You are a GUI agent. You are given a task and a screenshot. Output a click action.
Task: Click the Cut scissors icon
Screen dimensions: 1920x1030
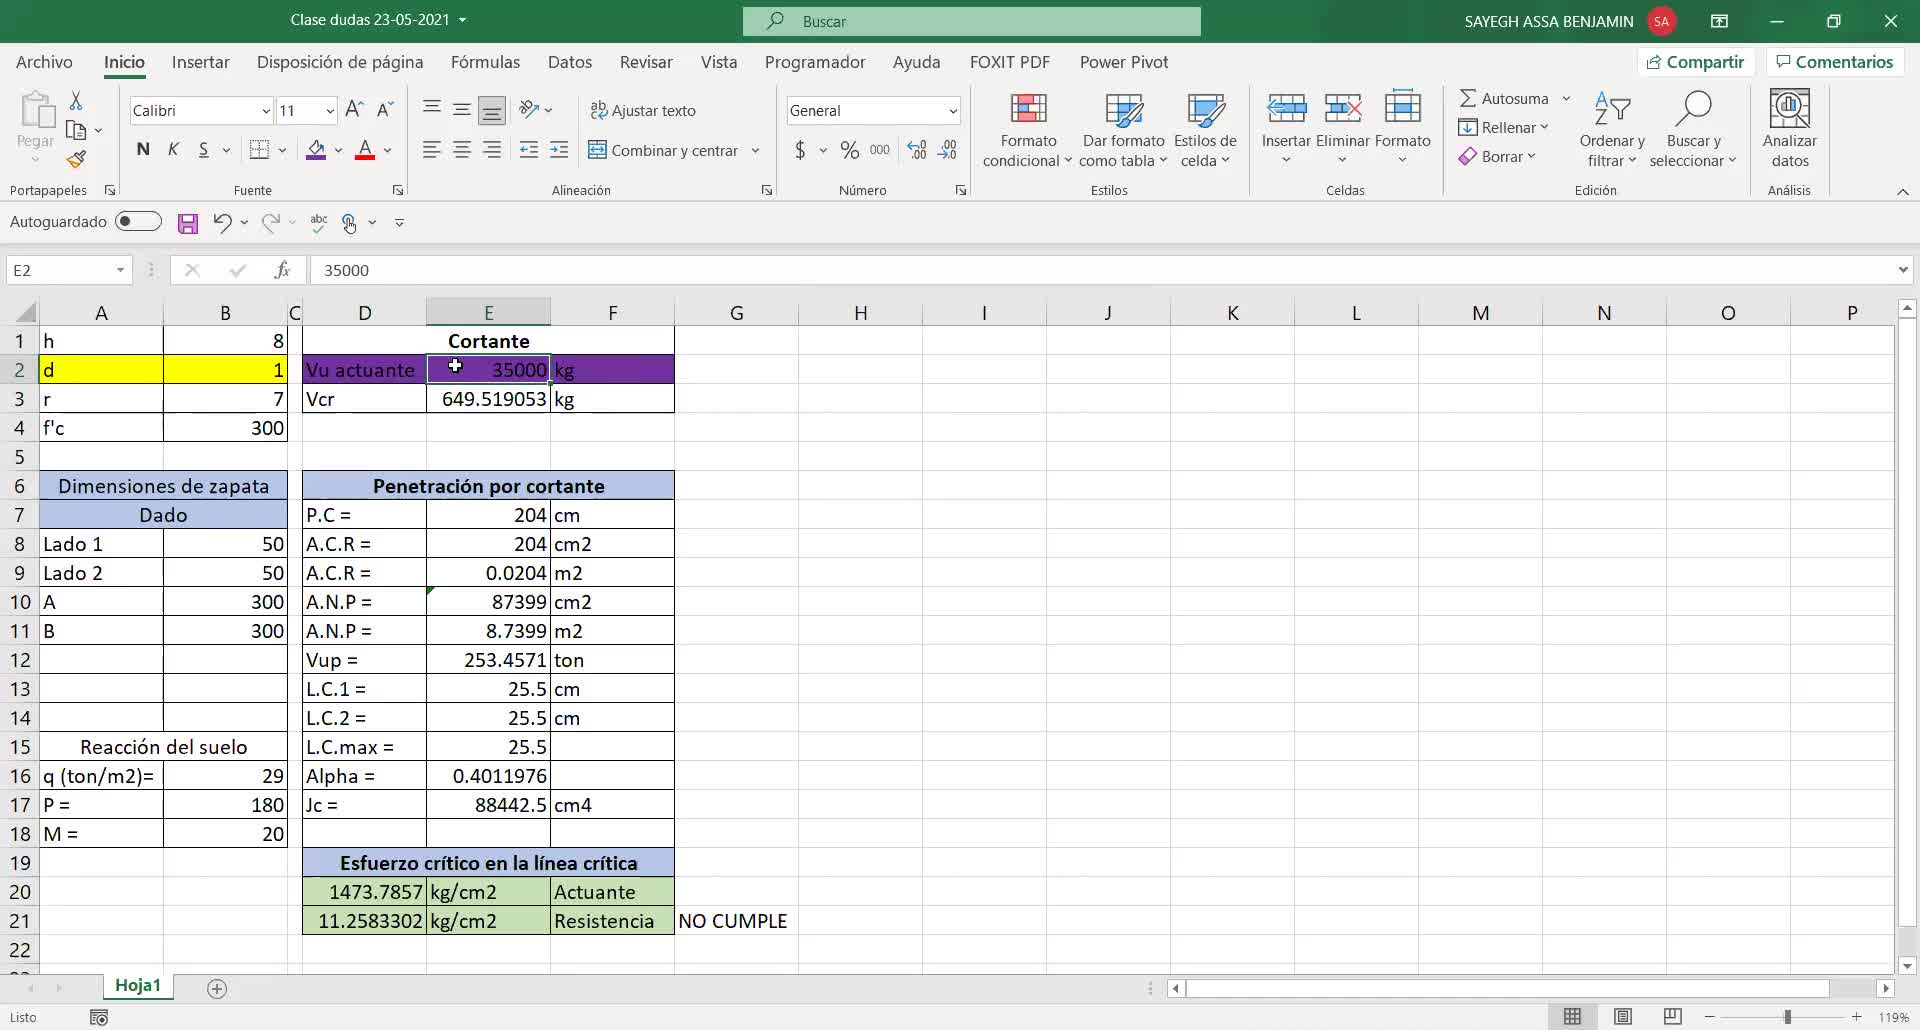(76, 101)
